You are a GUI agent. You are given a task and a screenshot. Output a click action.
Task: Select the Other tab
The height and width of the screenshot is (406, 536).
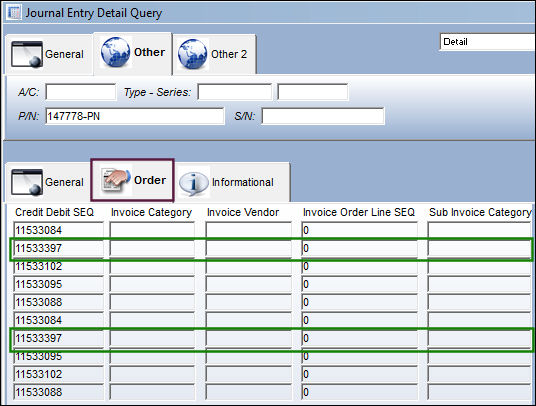coord(133,53)
